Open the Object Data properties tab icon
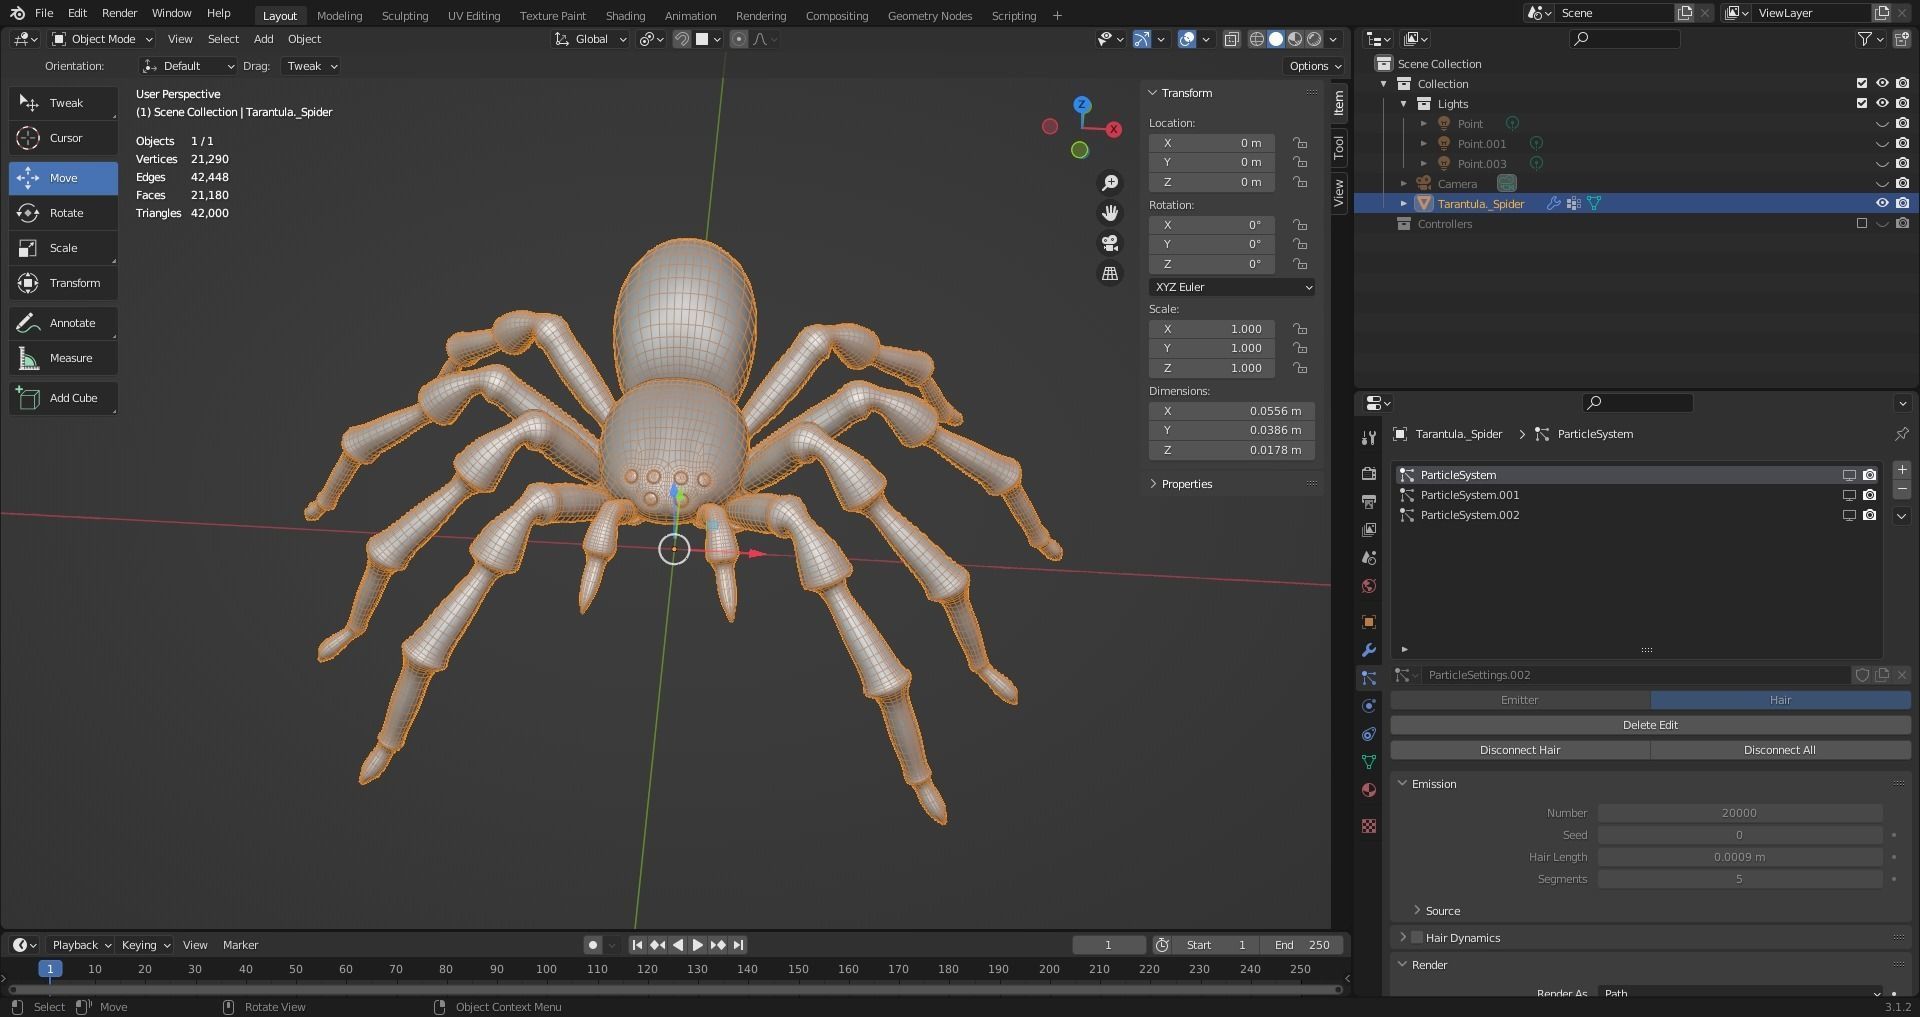 1369,762
